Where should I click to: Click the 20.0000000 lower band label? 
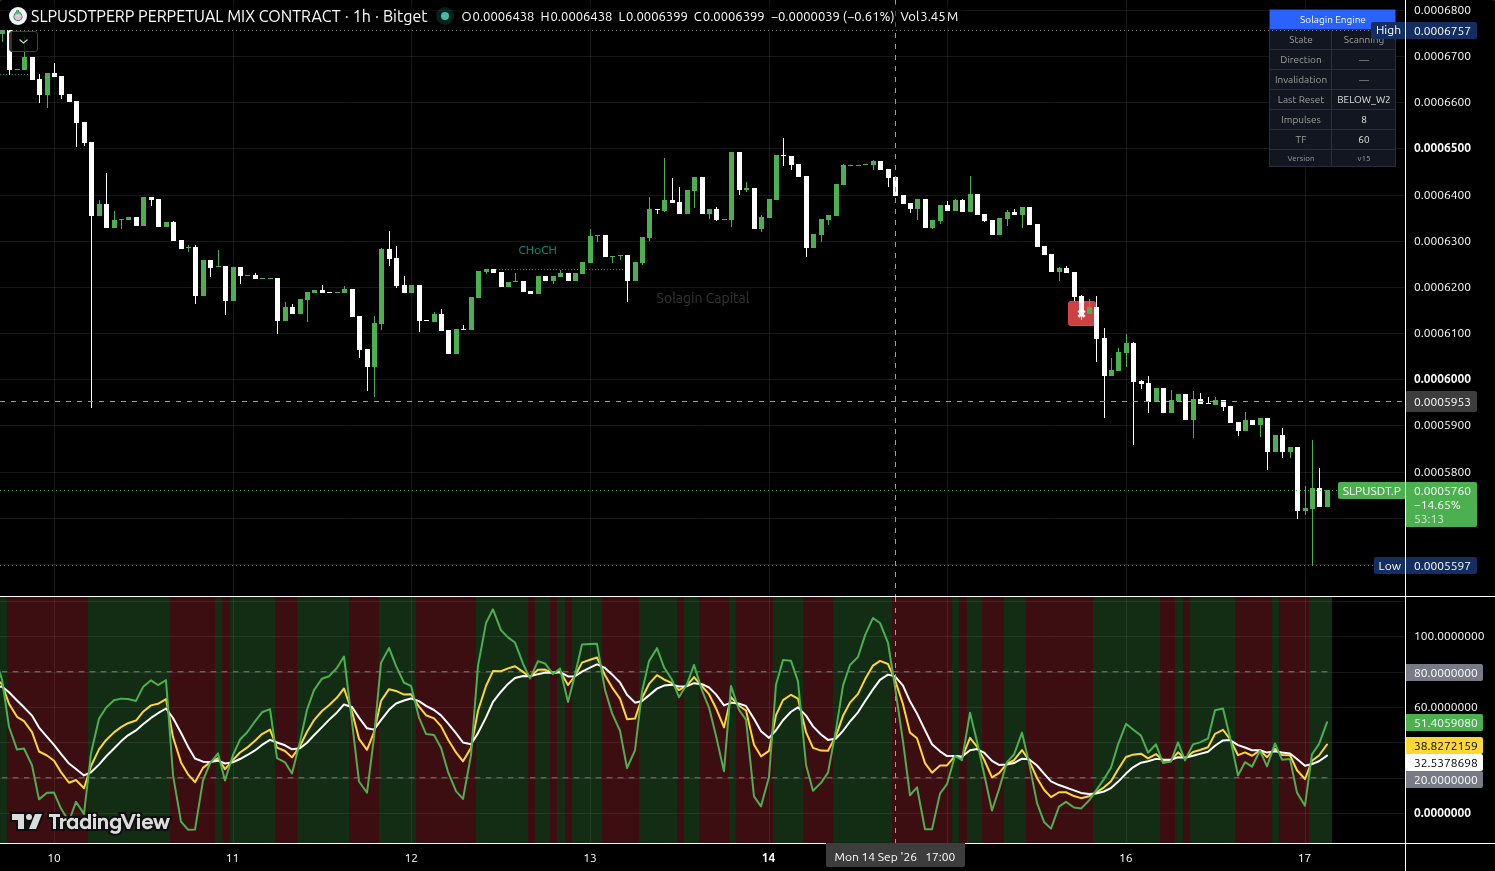[x=1445, y=780]
